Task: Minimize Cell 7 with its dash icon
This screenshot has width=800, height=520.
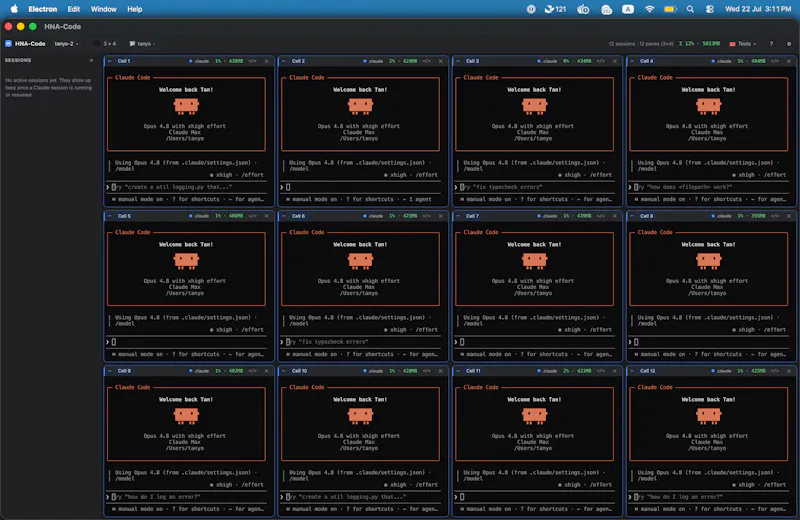Action: 458,216
